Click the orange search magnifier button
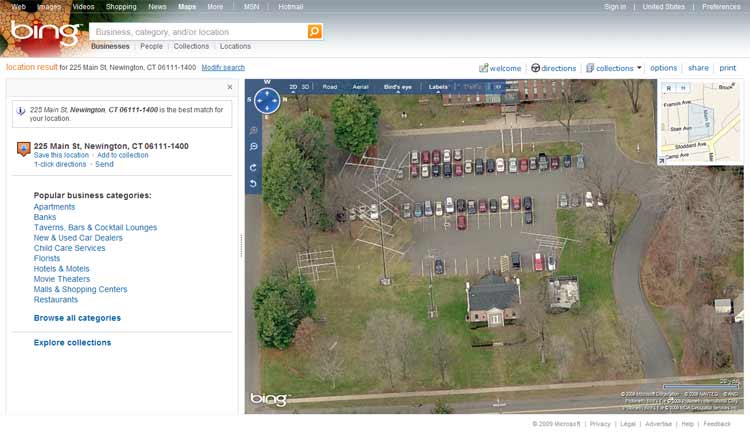Viewport: 750px width, 433px height. coord(314,32)
